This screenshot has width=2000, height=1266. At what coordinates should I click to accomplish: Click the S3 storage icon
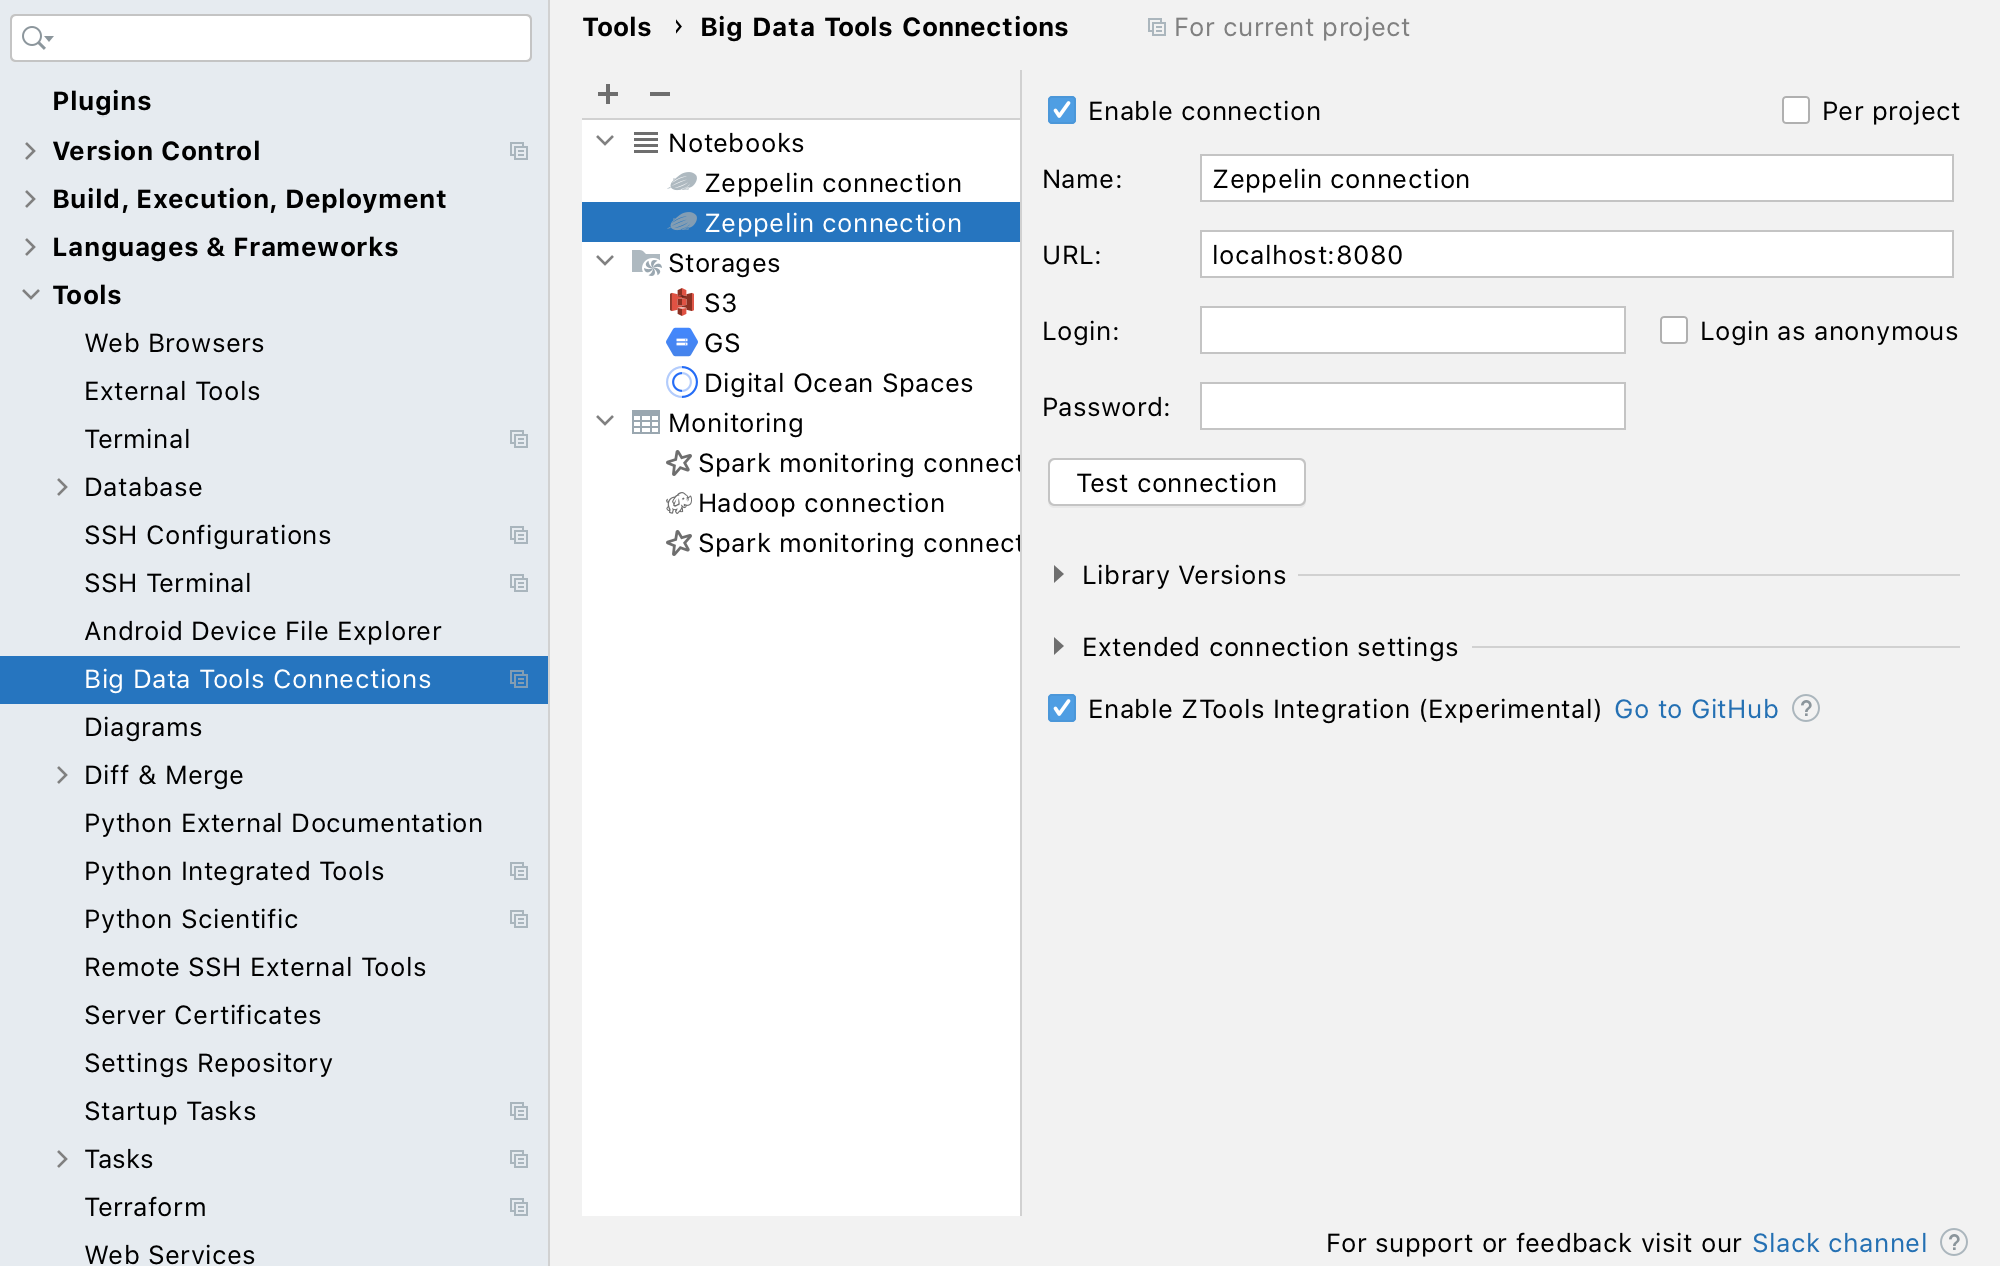tap(682, 302)
